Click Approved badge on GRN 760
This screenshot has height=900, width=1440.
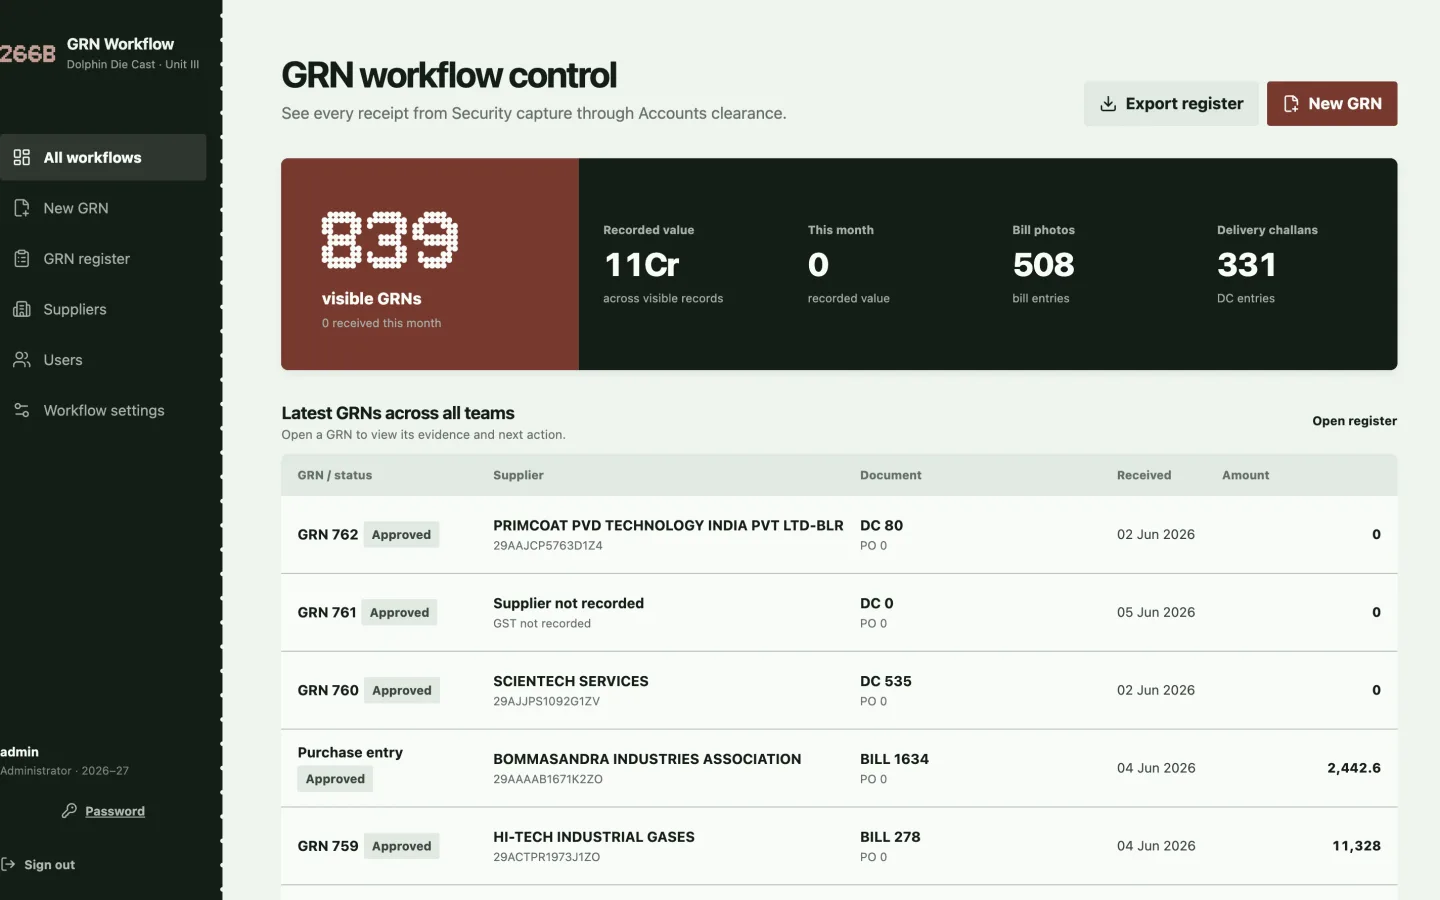click(x=402, y=691)
